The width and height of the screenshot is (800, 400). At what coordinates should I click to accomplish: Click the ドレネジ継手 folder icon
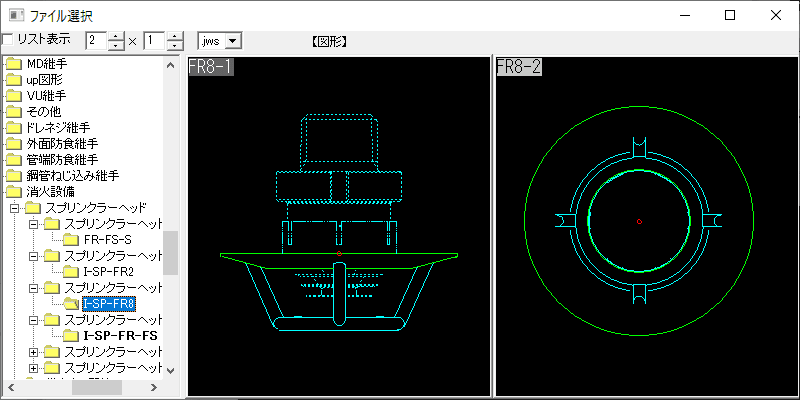point(12,128)
